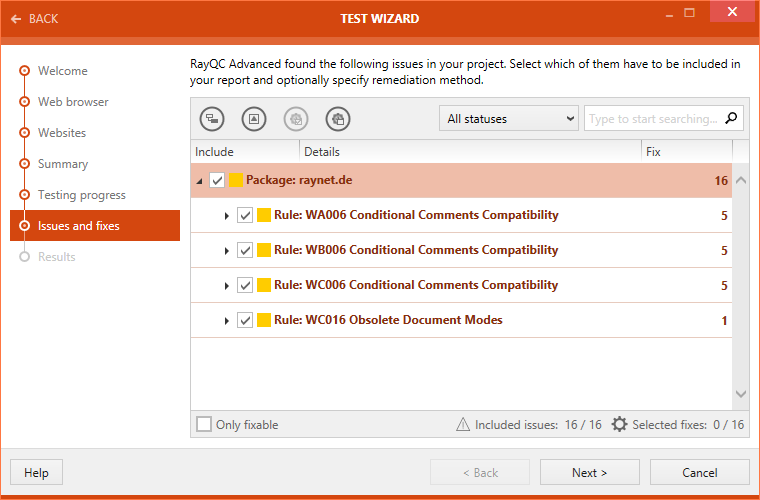
Task: Click the BACK arrow in title bar
Action: 16,19
